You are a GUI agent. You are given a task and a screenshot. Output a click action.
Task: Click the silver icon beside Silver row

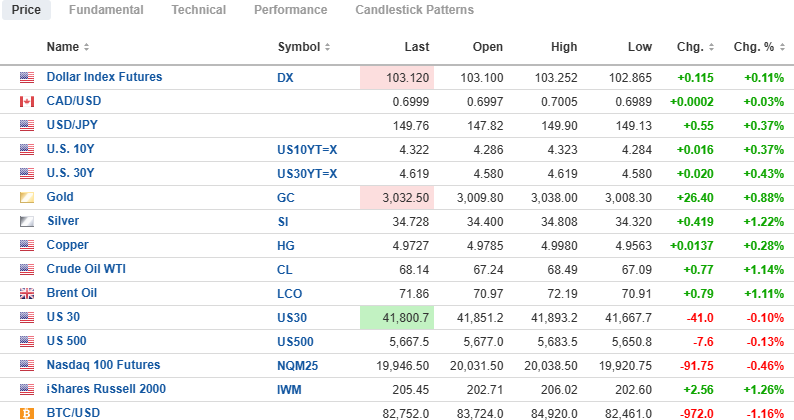tap(27, 222)
